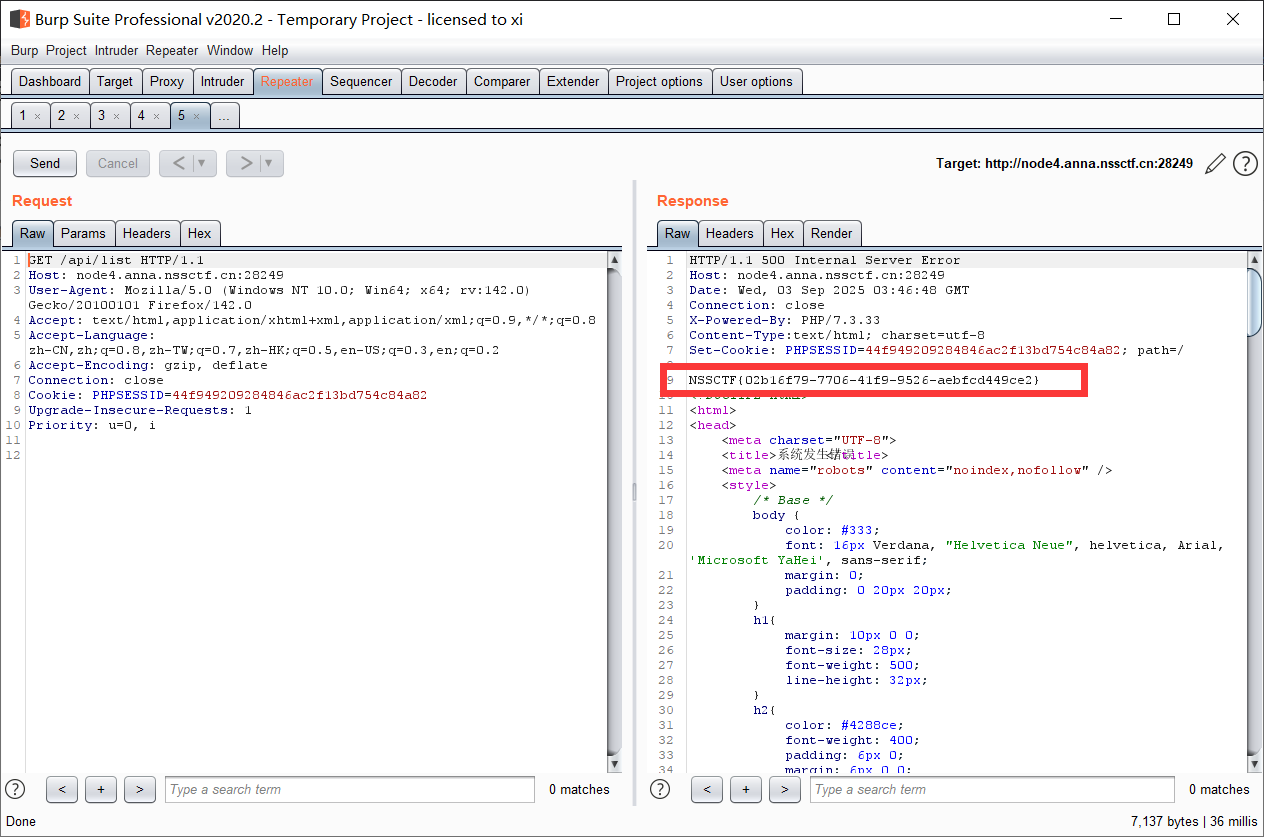Go to next request history arrow
The image size is (1264, 837).
(244, 163)
